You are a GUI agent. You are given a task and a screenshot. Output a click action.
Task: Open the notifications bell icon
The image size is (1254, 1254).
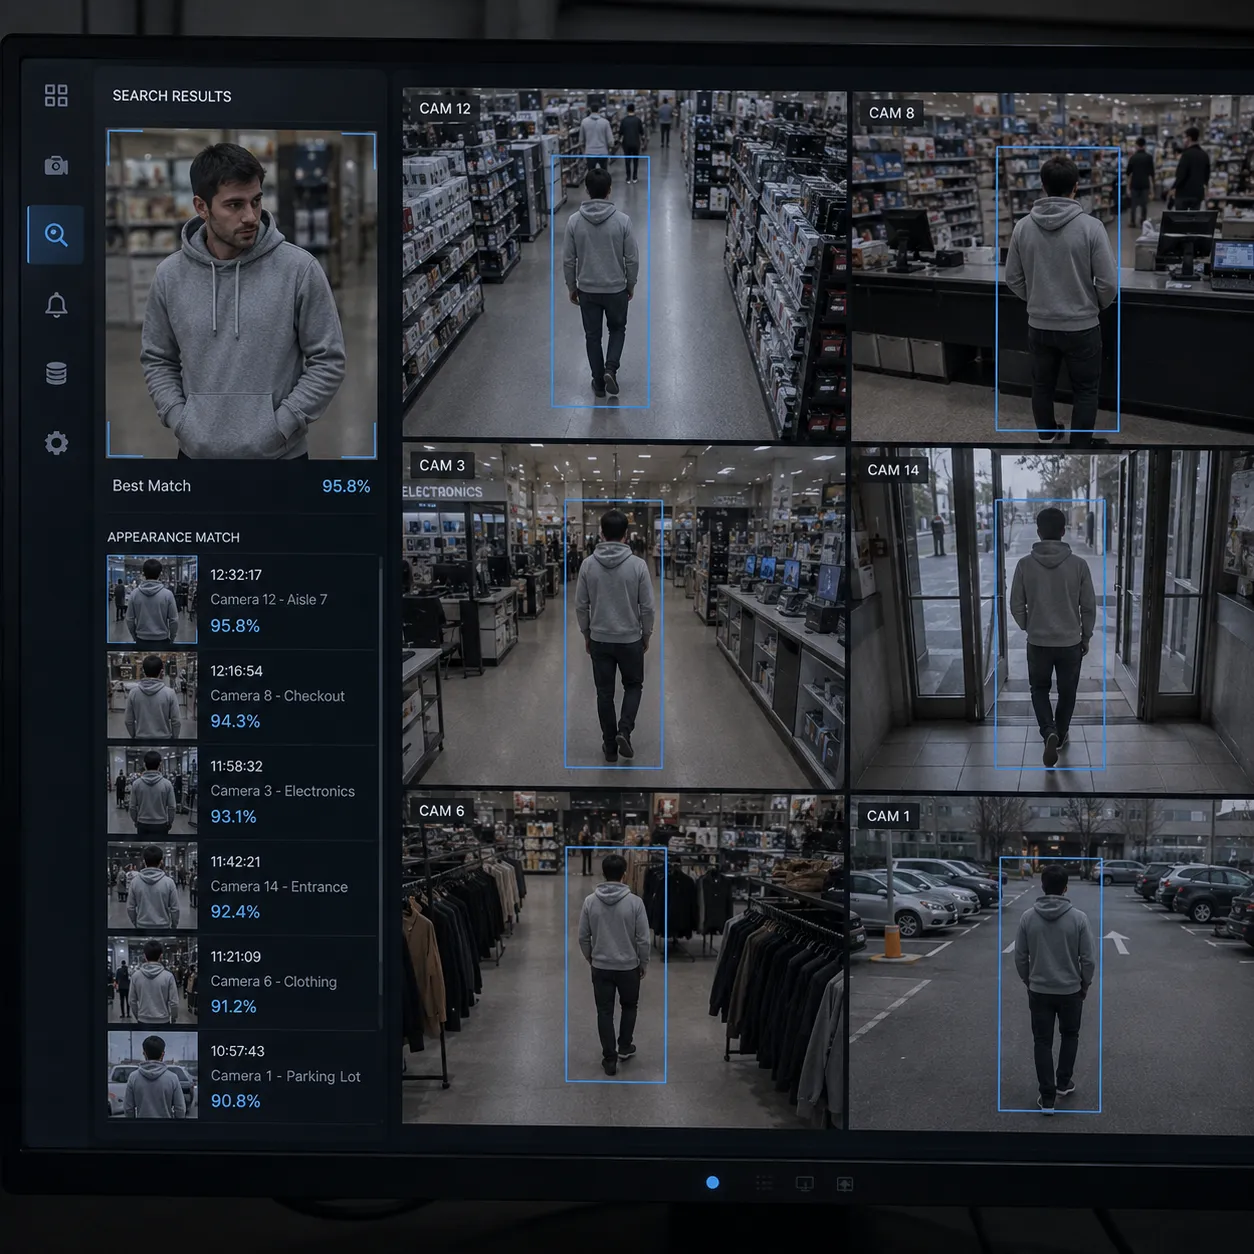(56, 305)
